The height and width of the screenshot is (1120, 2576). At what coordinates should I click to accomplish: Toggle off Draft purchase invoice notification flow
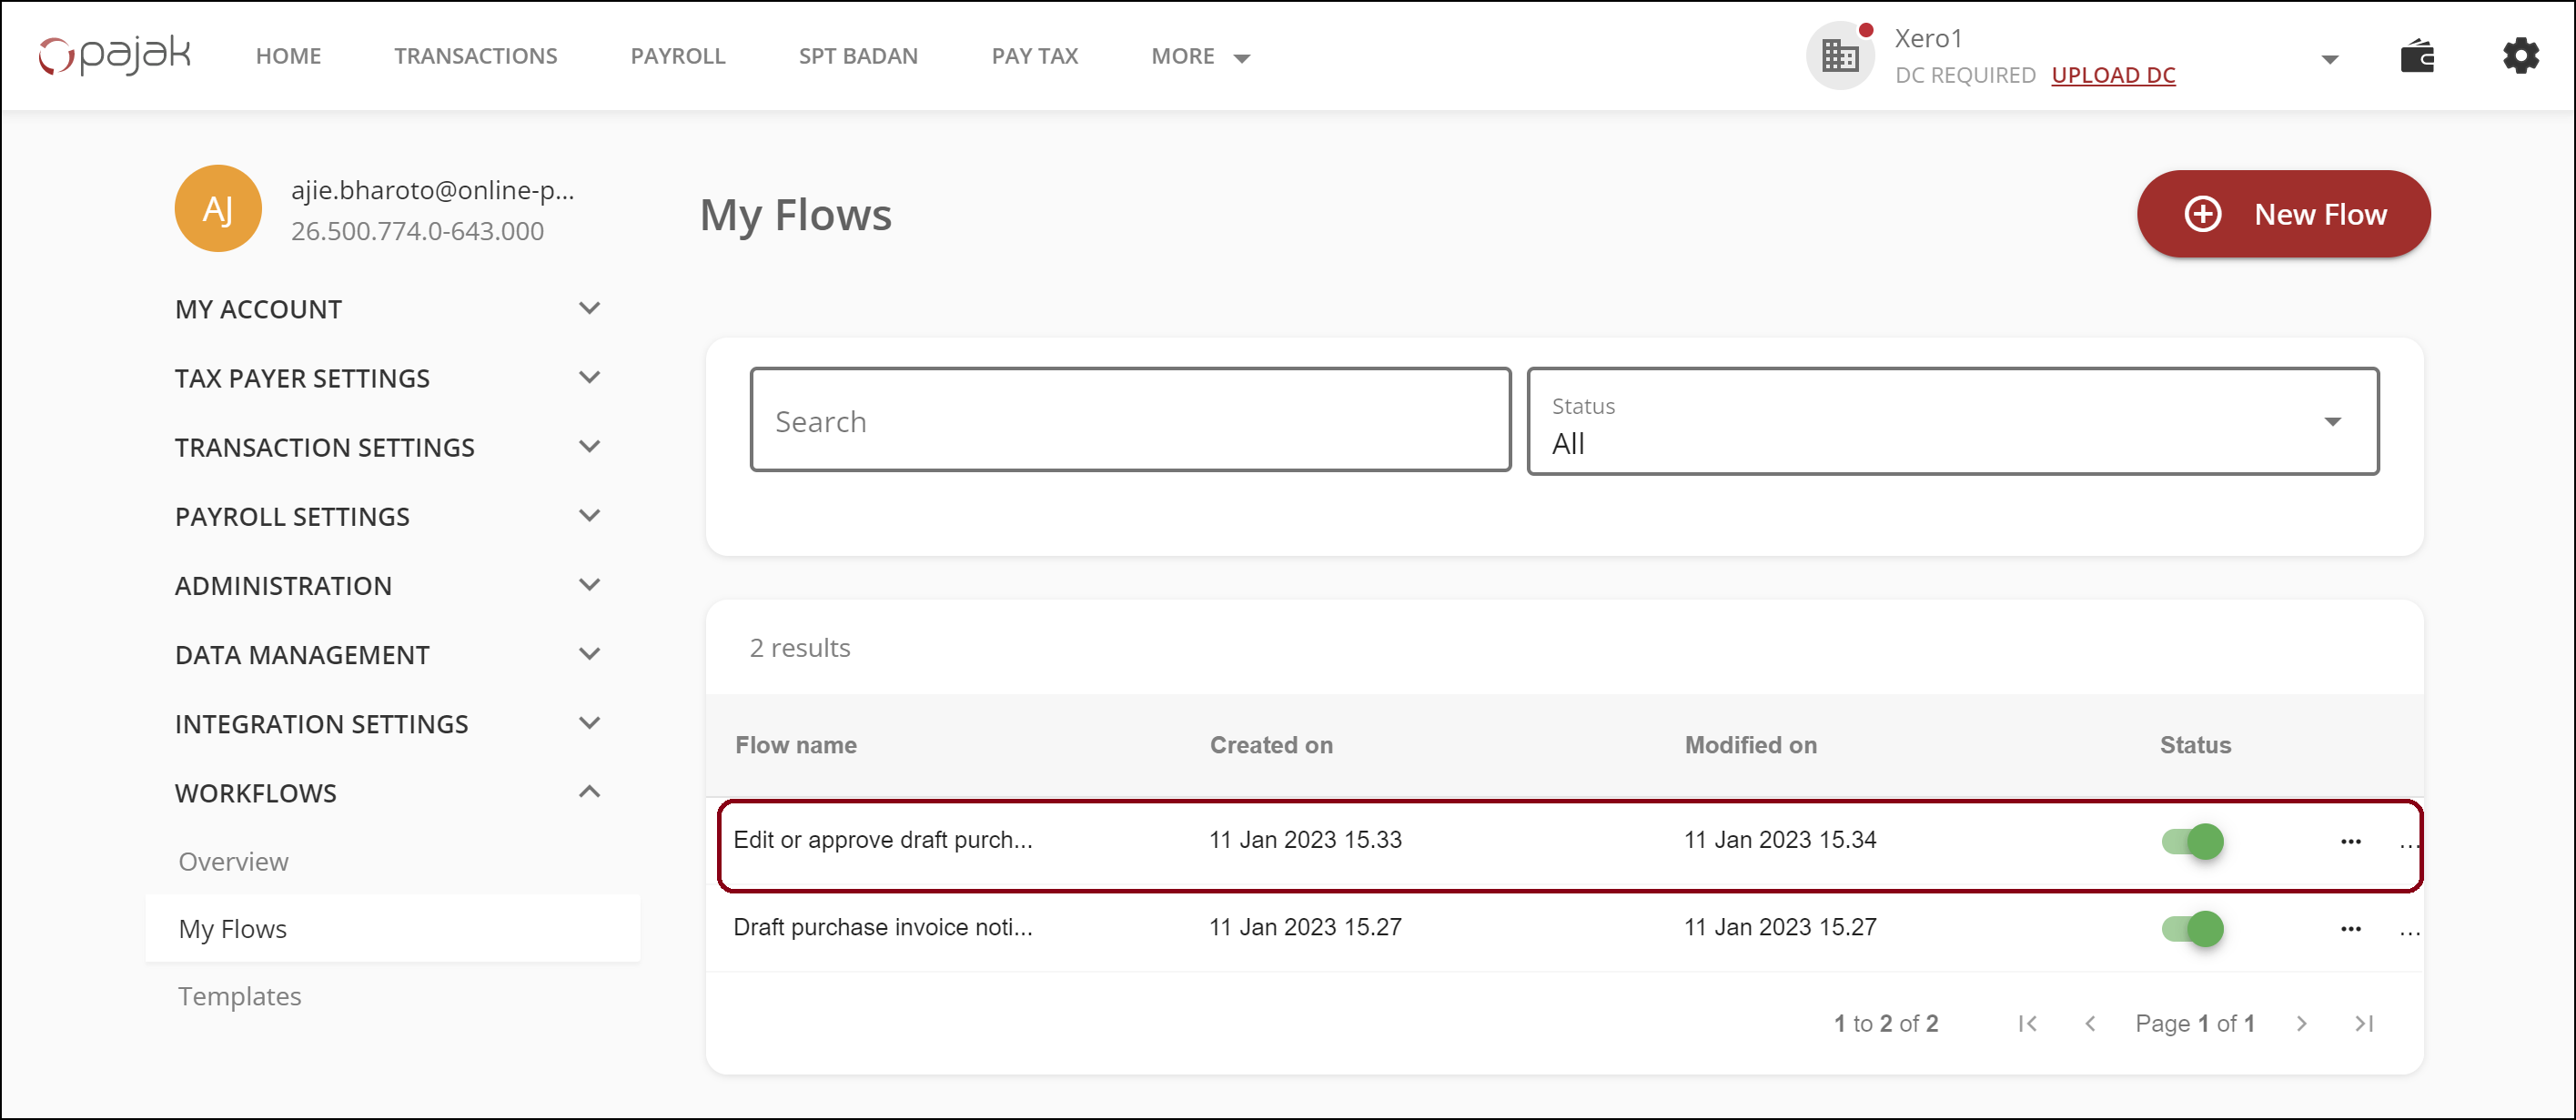click(2192, 929)
